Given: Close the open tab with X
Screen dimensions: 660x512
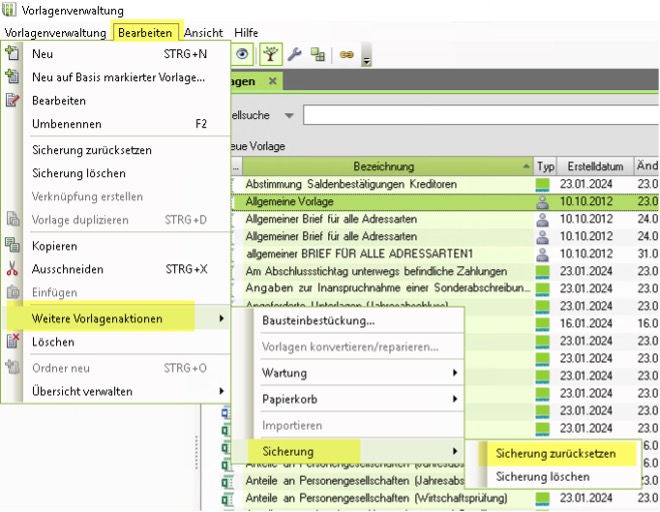Looking at the screenshot, I should 272,81.
